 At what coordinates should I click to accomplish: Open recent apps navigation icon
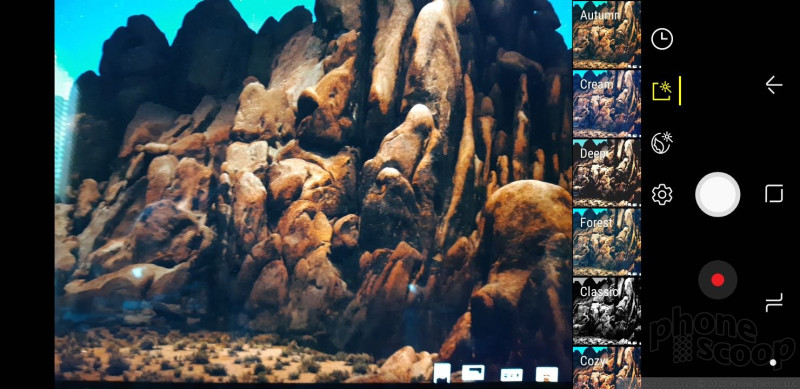(774, 303)
